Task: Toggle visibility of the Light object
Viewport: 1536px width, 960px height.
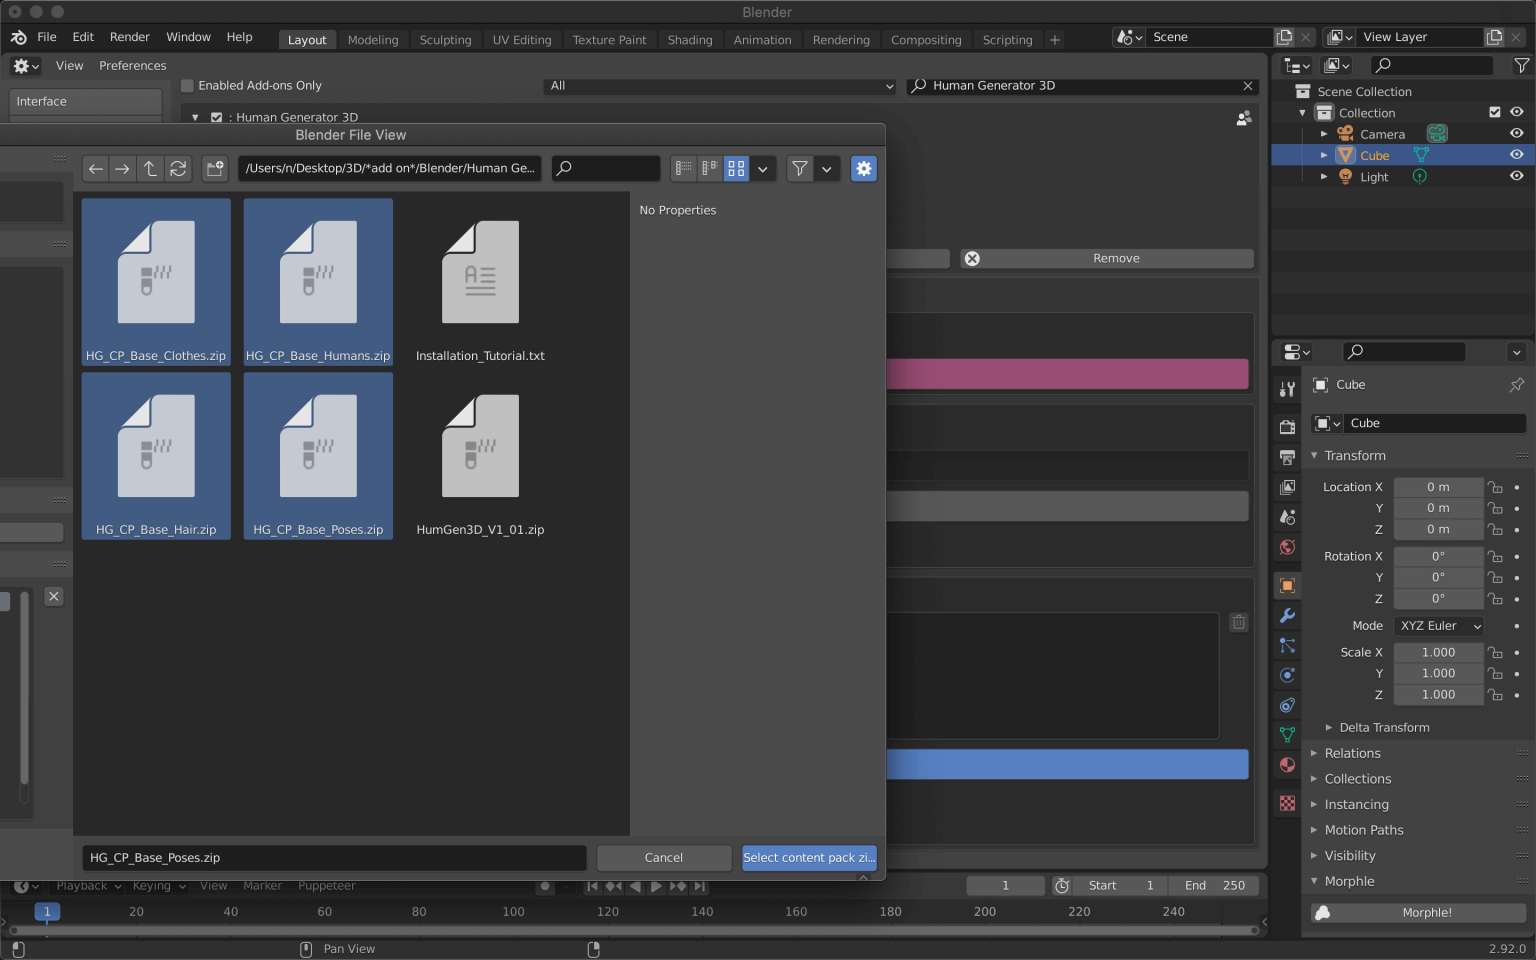Action: (1516, 176)
